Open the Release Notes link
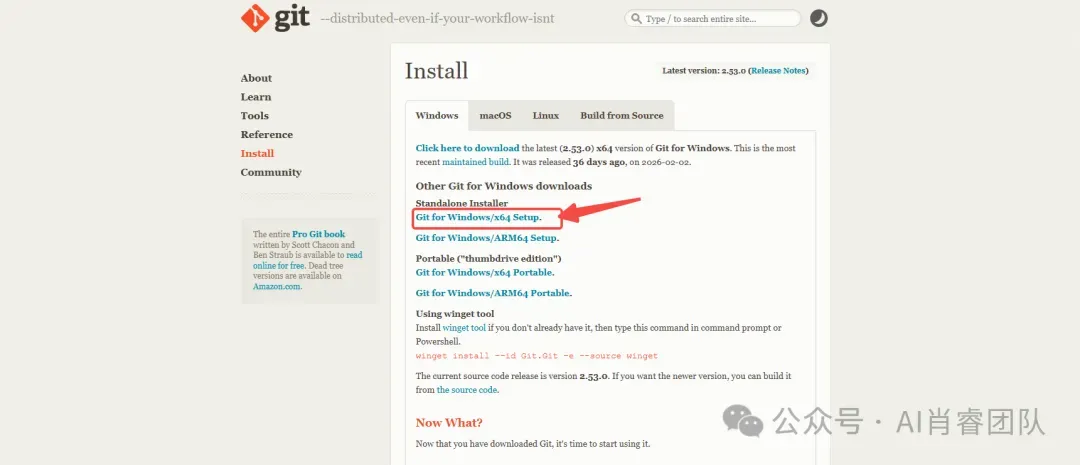 (778, 71)
